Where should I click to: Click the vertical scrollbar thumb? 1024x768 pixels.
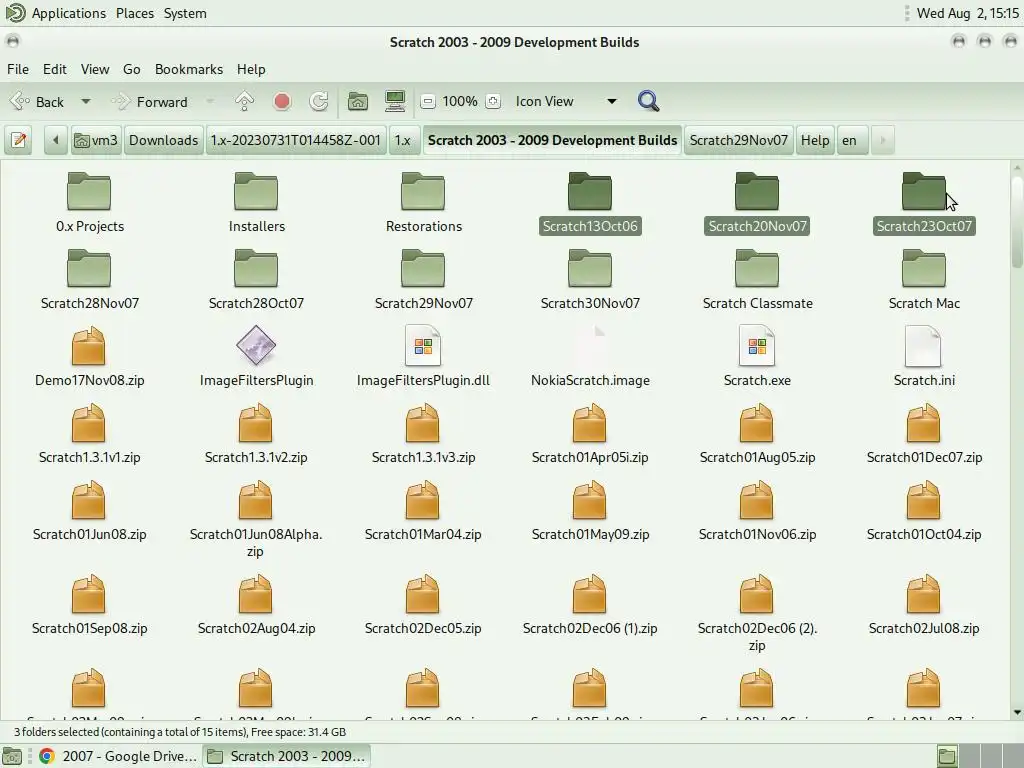pyautogui.click(x=1017, y=221)
